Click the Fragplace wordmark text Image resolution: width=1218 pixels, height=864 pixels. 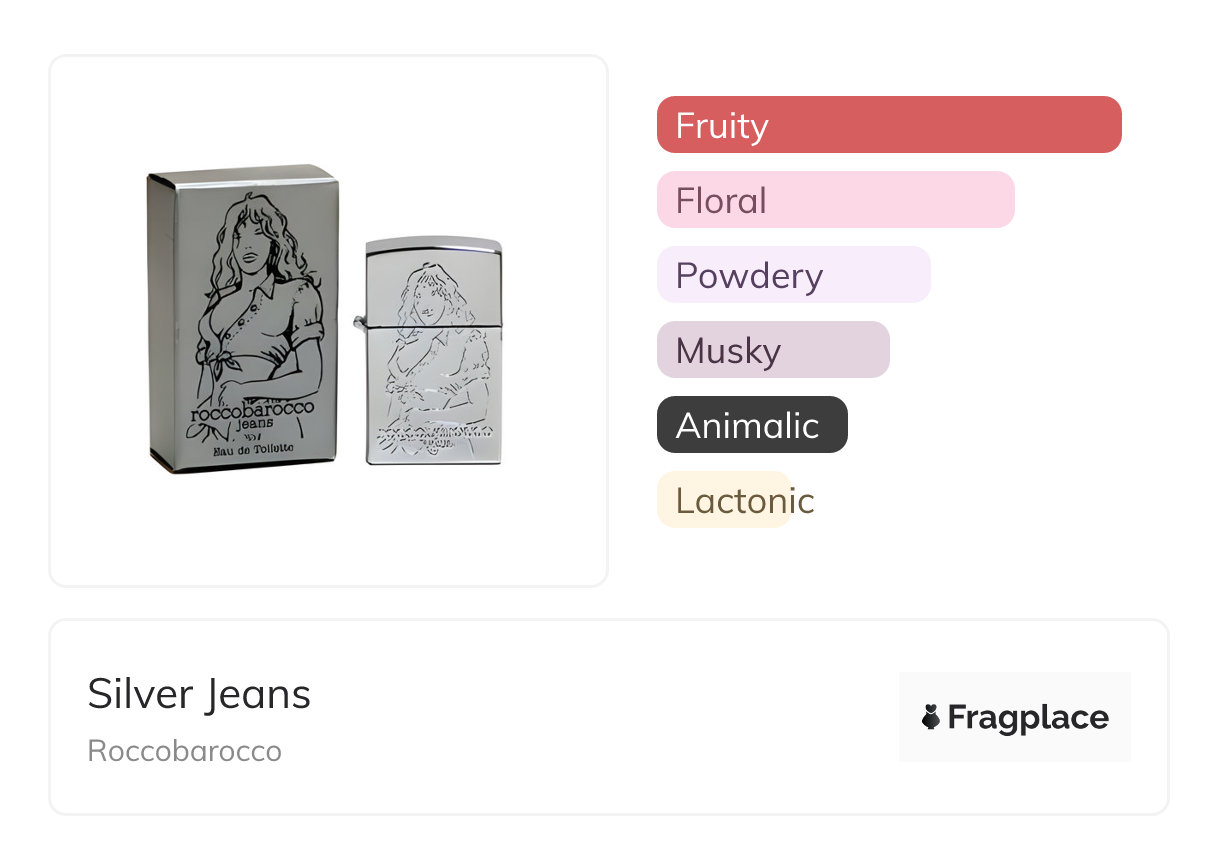pyautogui.click(x=1028, y=717)
